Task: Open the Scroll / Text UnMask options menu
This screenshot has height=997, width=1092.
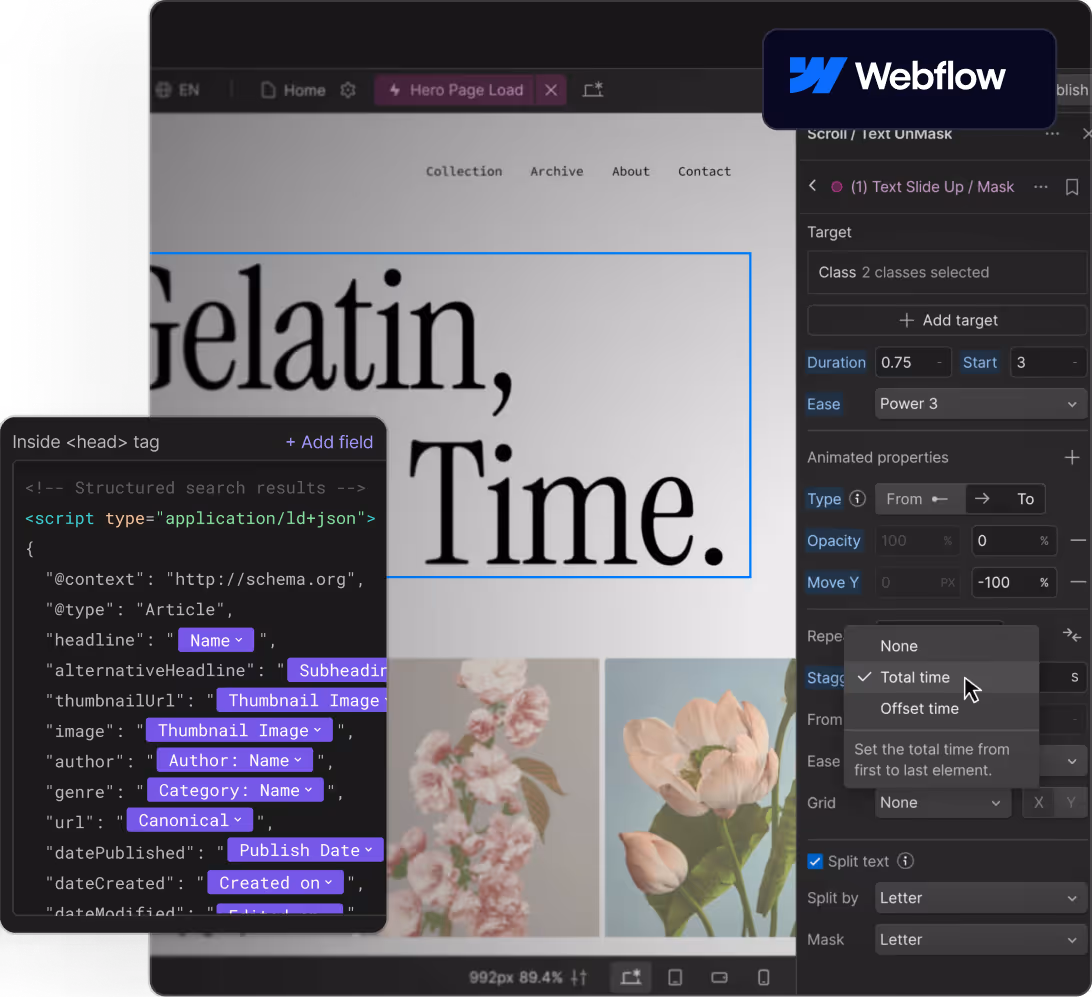Action: 1052,134
